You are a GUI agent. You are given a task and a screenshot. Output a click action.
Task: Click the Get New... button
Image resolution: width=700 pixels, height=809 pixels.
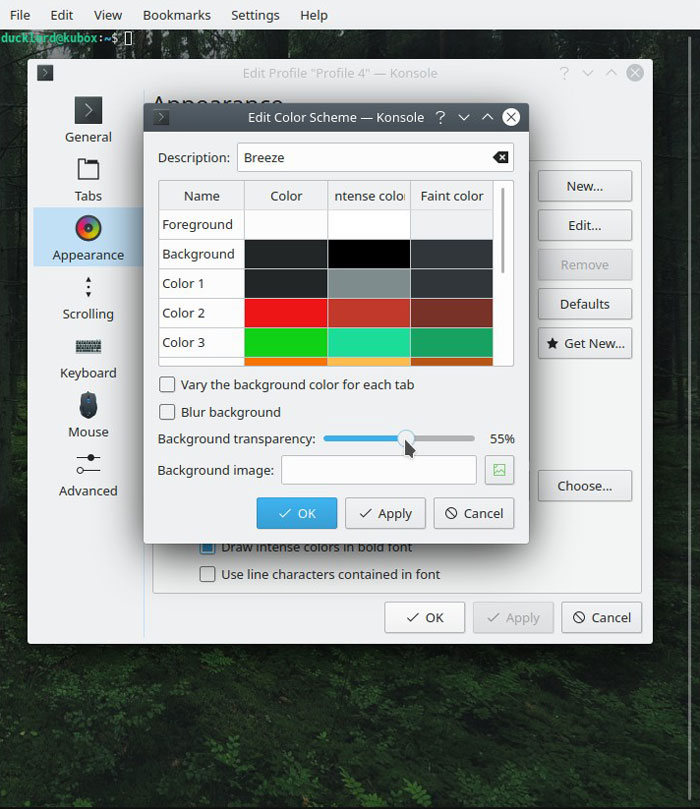[x=584, y=343]
